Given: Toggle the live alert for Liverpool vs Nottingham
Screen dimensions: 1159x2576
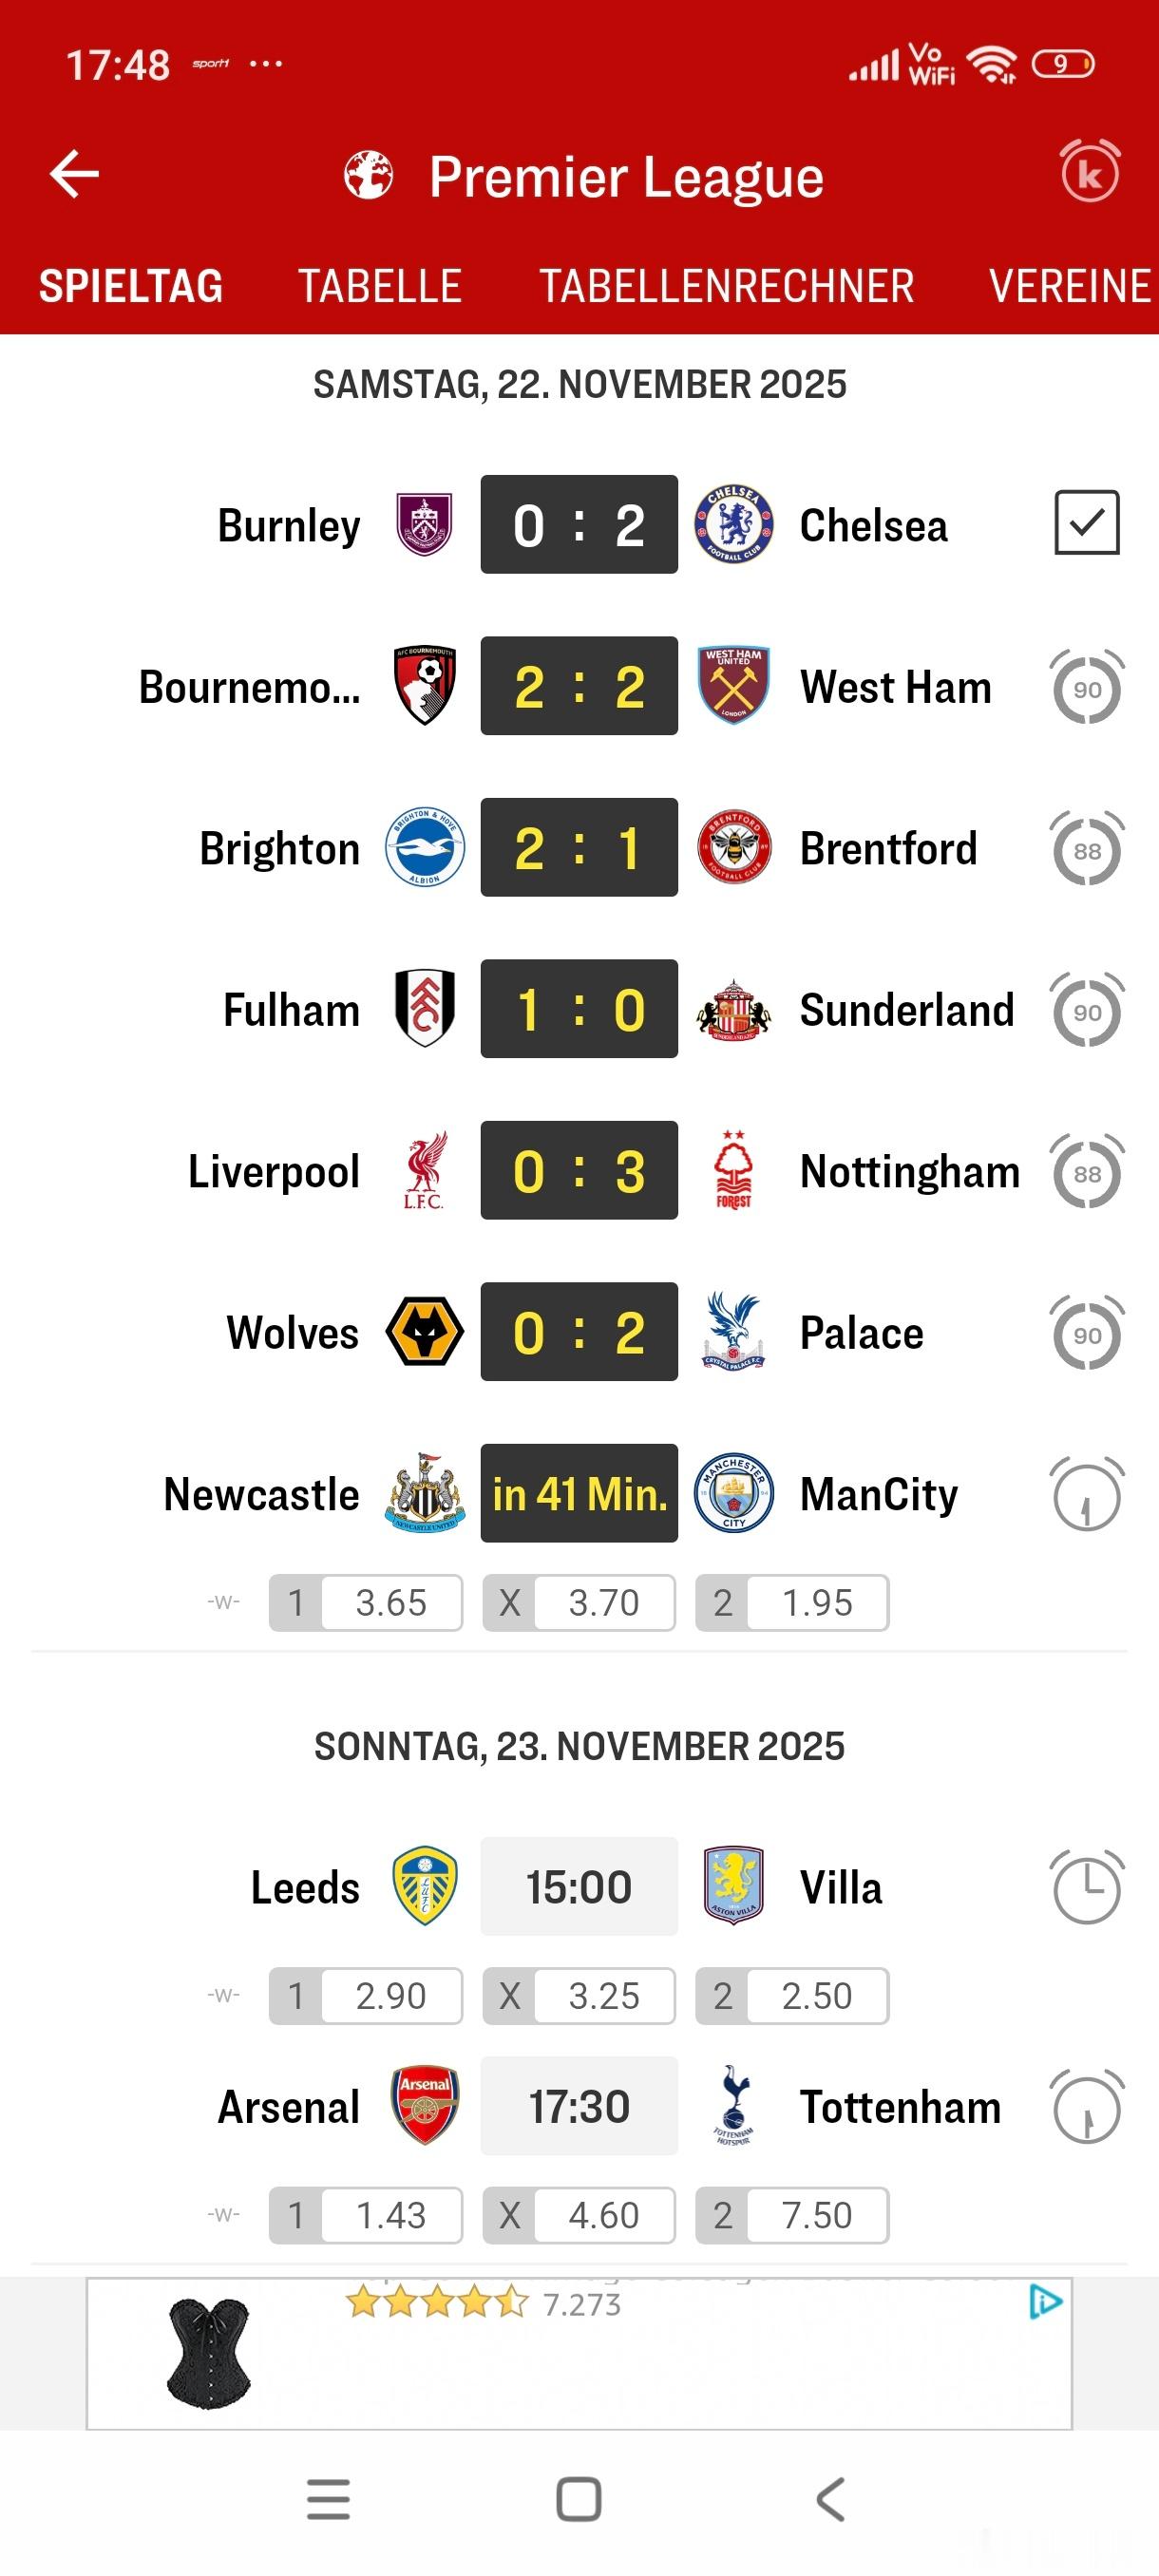Looking at the screenshot, I should pyautogui.click(x=1086, y=1172).
